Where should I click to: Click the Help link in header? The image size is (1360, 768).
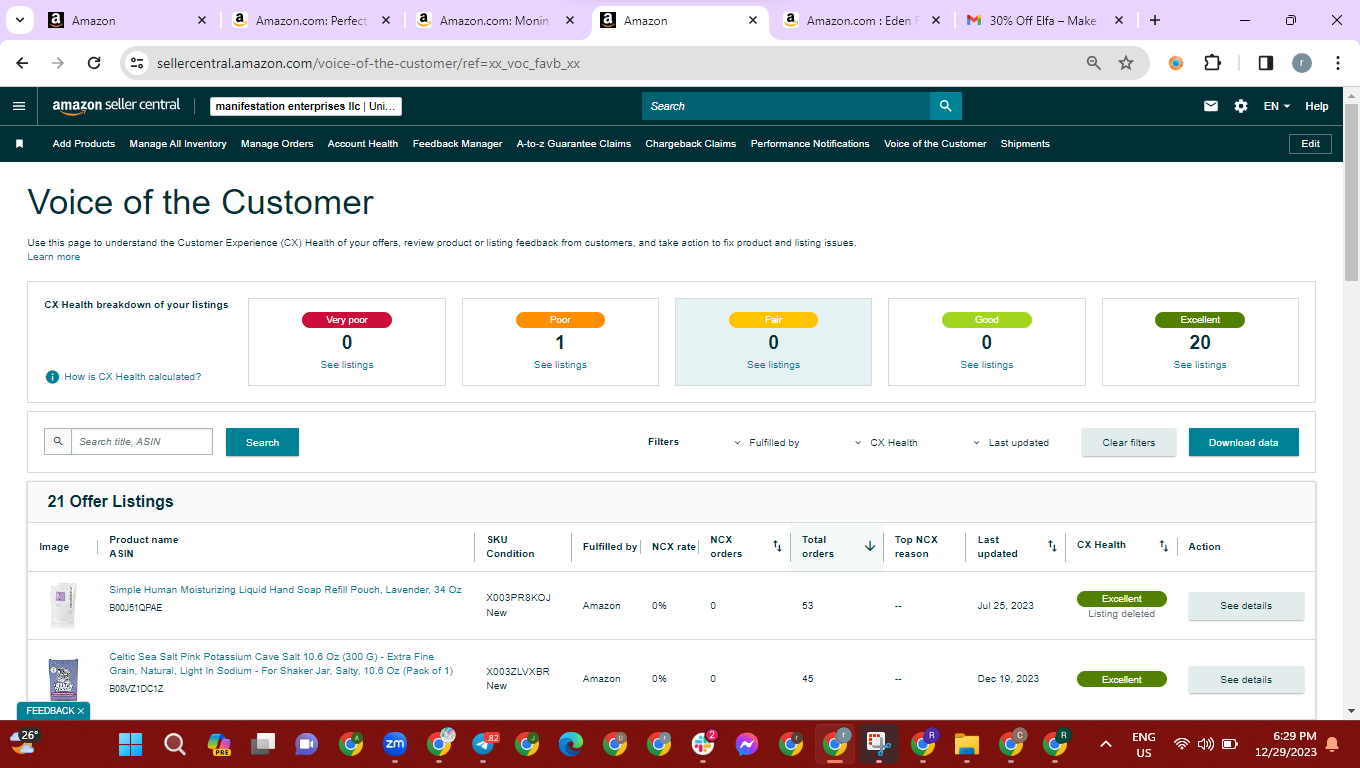[1317, 106]
